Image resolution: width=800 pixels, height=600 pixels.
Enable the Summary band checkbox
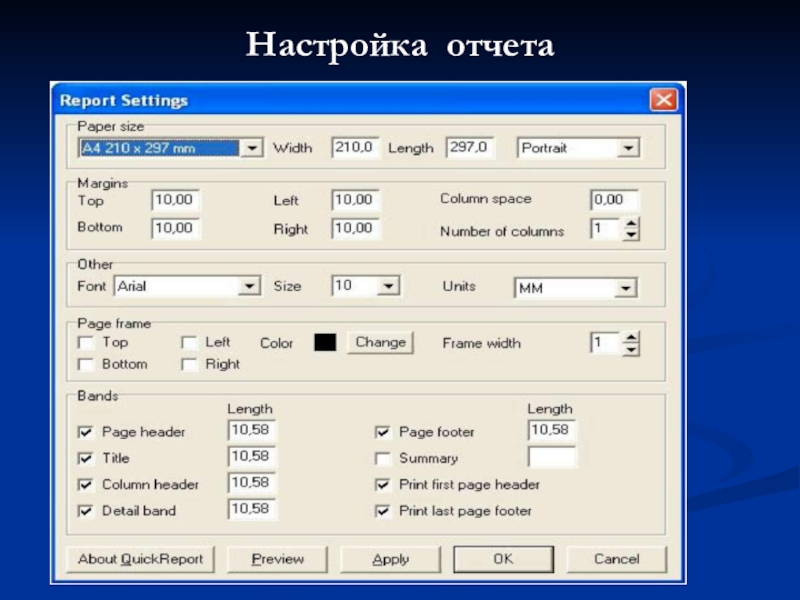point(383,458)
